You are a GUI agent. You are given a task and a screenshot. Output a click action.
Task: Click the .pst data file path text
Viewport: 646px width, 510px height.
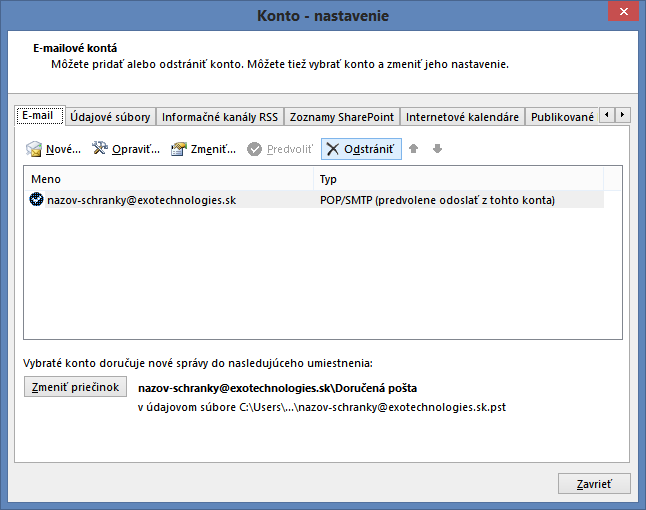click(x=322, y=407)
